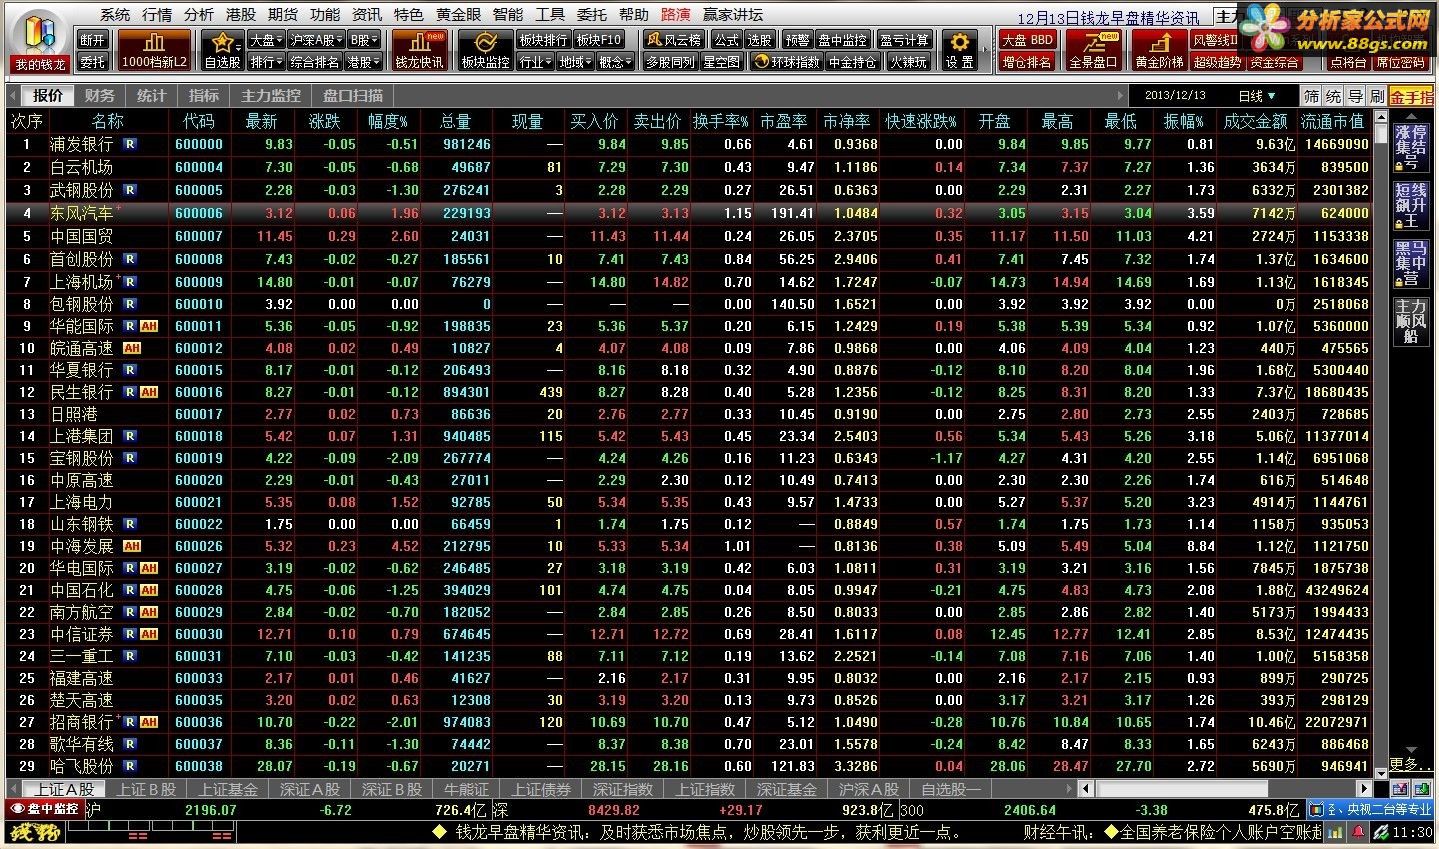This screenshot has height=849, width=1439.
Task: Sort by 涨跌 column header
Action: point(324,121)
